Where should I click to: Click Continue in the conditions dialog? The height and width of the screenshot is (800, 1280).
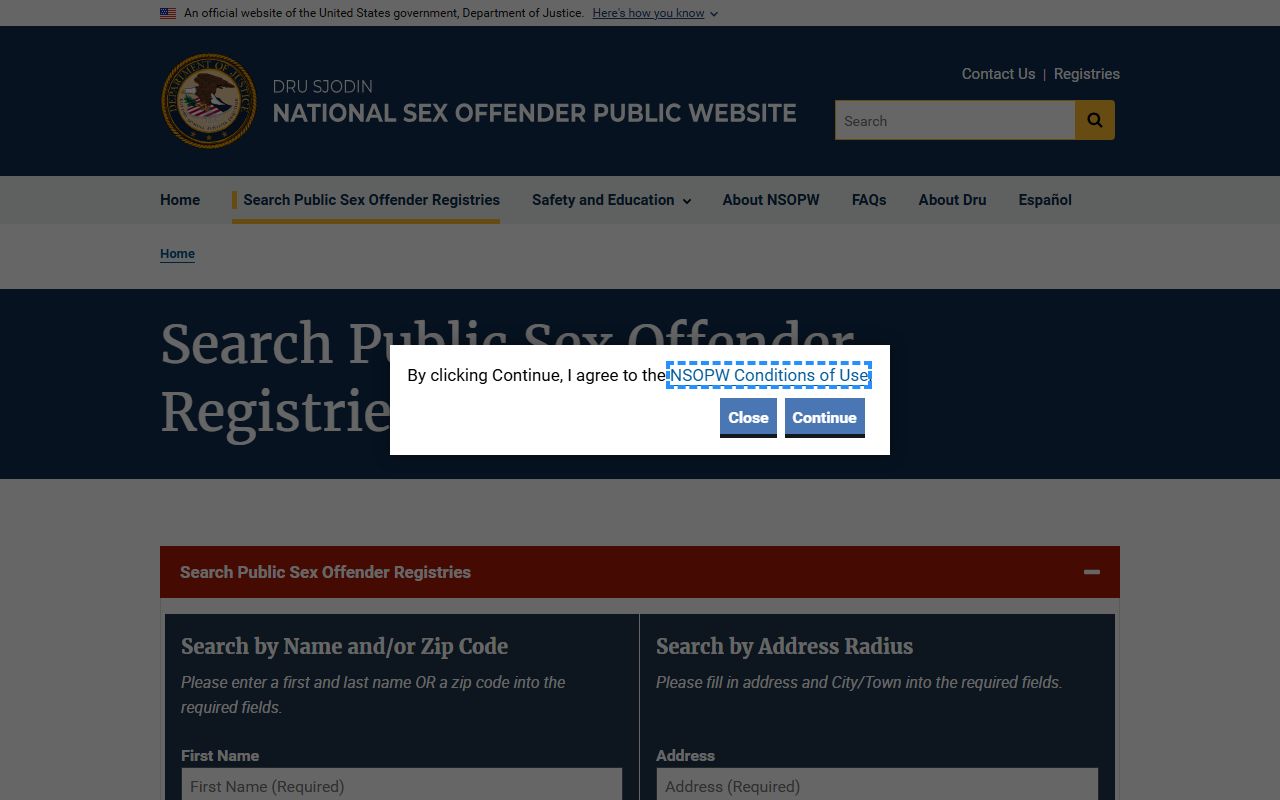(x=825, y=418)
